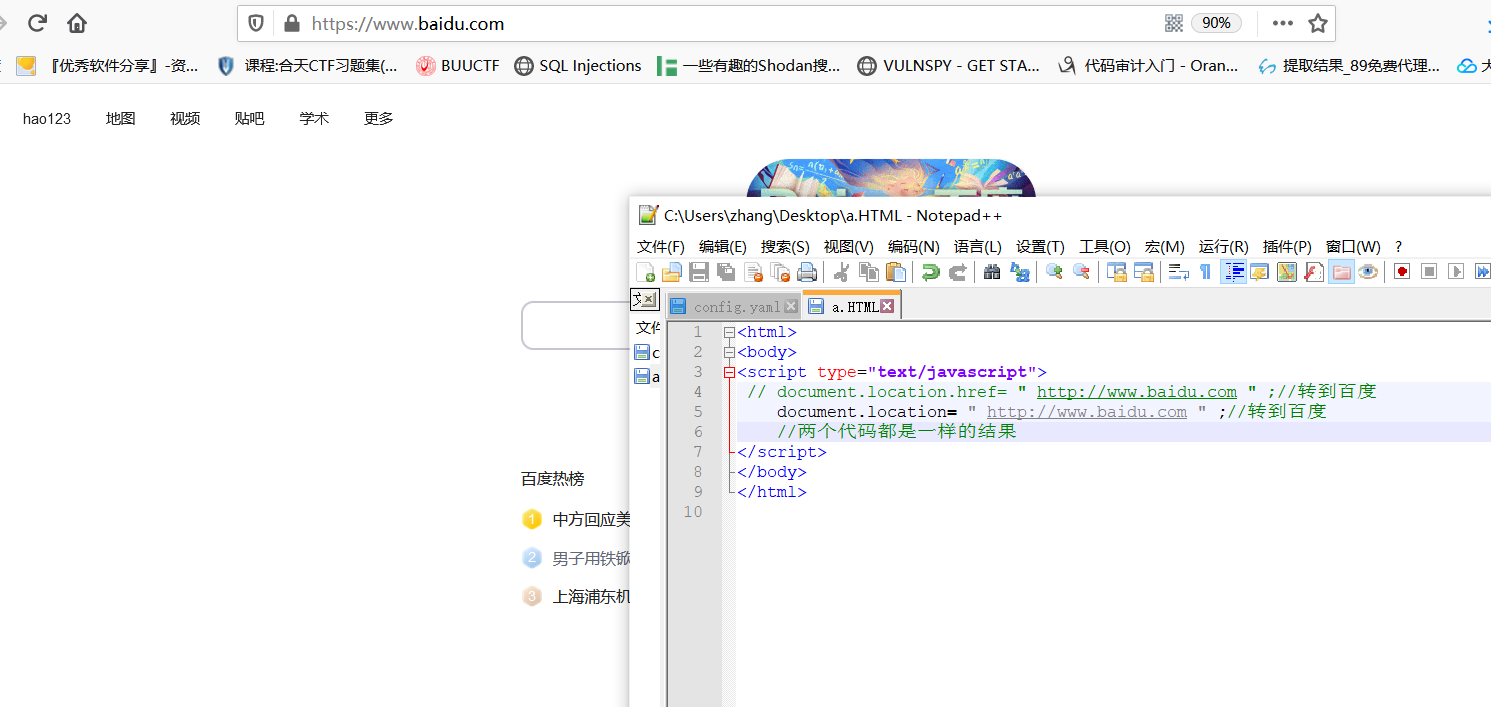Click the Open file folder icon
1491x707 pixels.
pyautogui.click(x=672, y=272)
